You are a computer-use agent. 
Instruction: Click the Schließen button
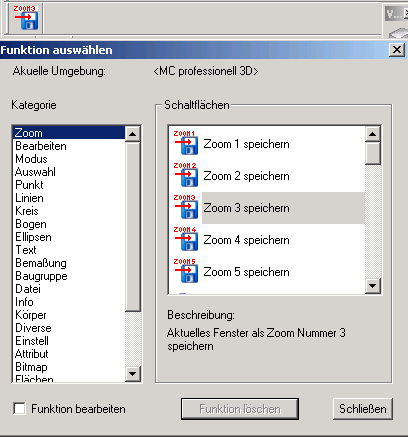click(363, 409)
